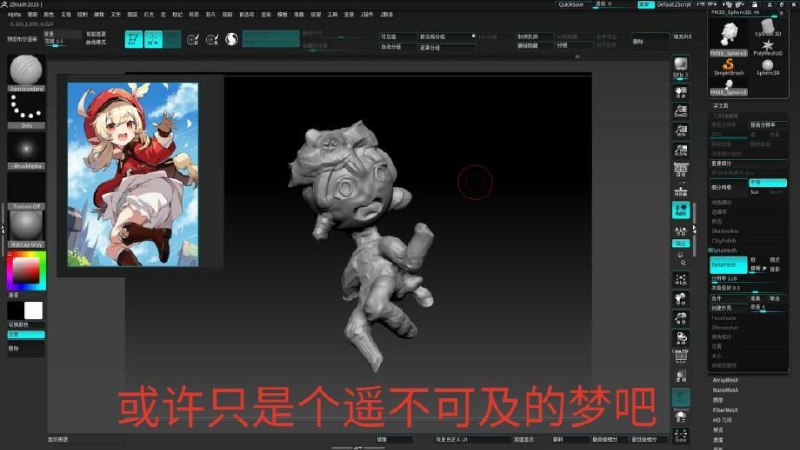Select the PolyMesh3D star tool
Viewport: 800px width, 450px height.
click(767, 47)
